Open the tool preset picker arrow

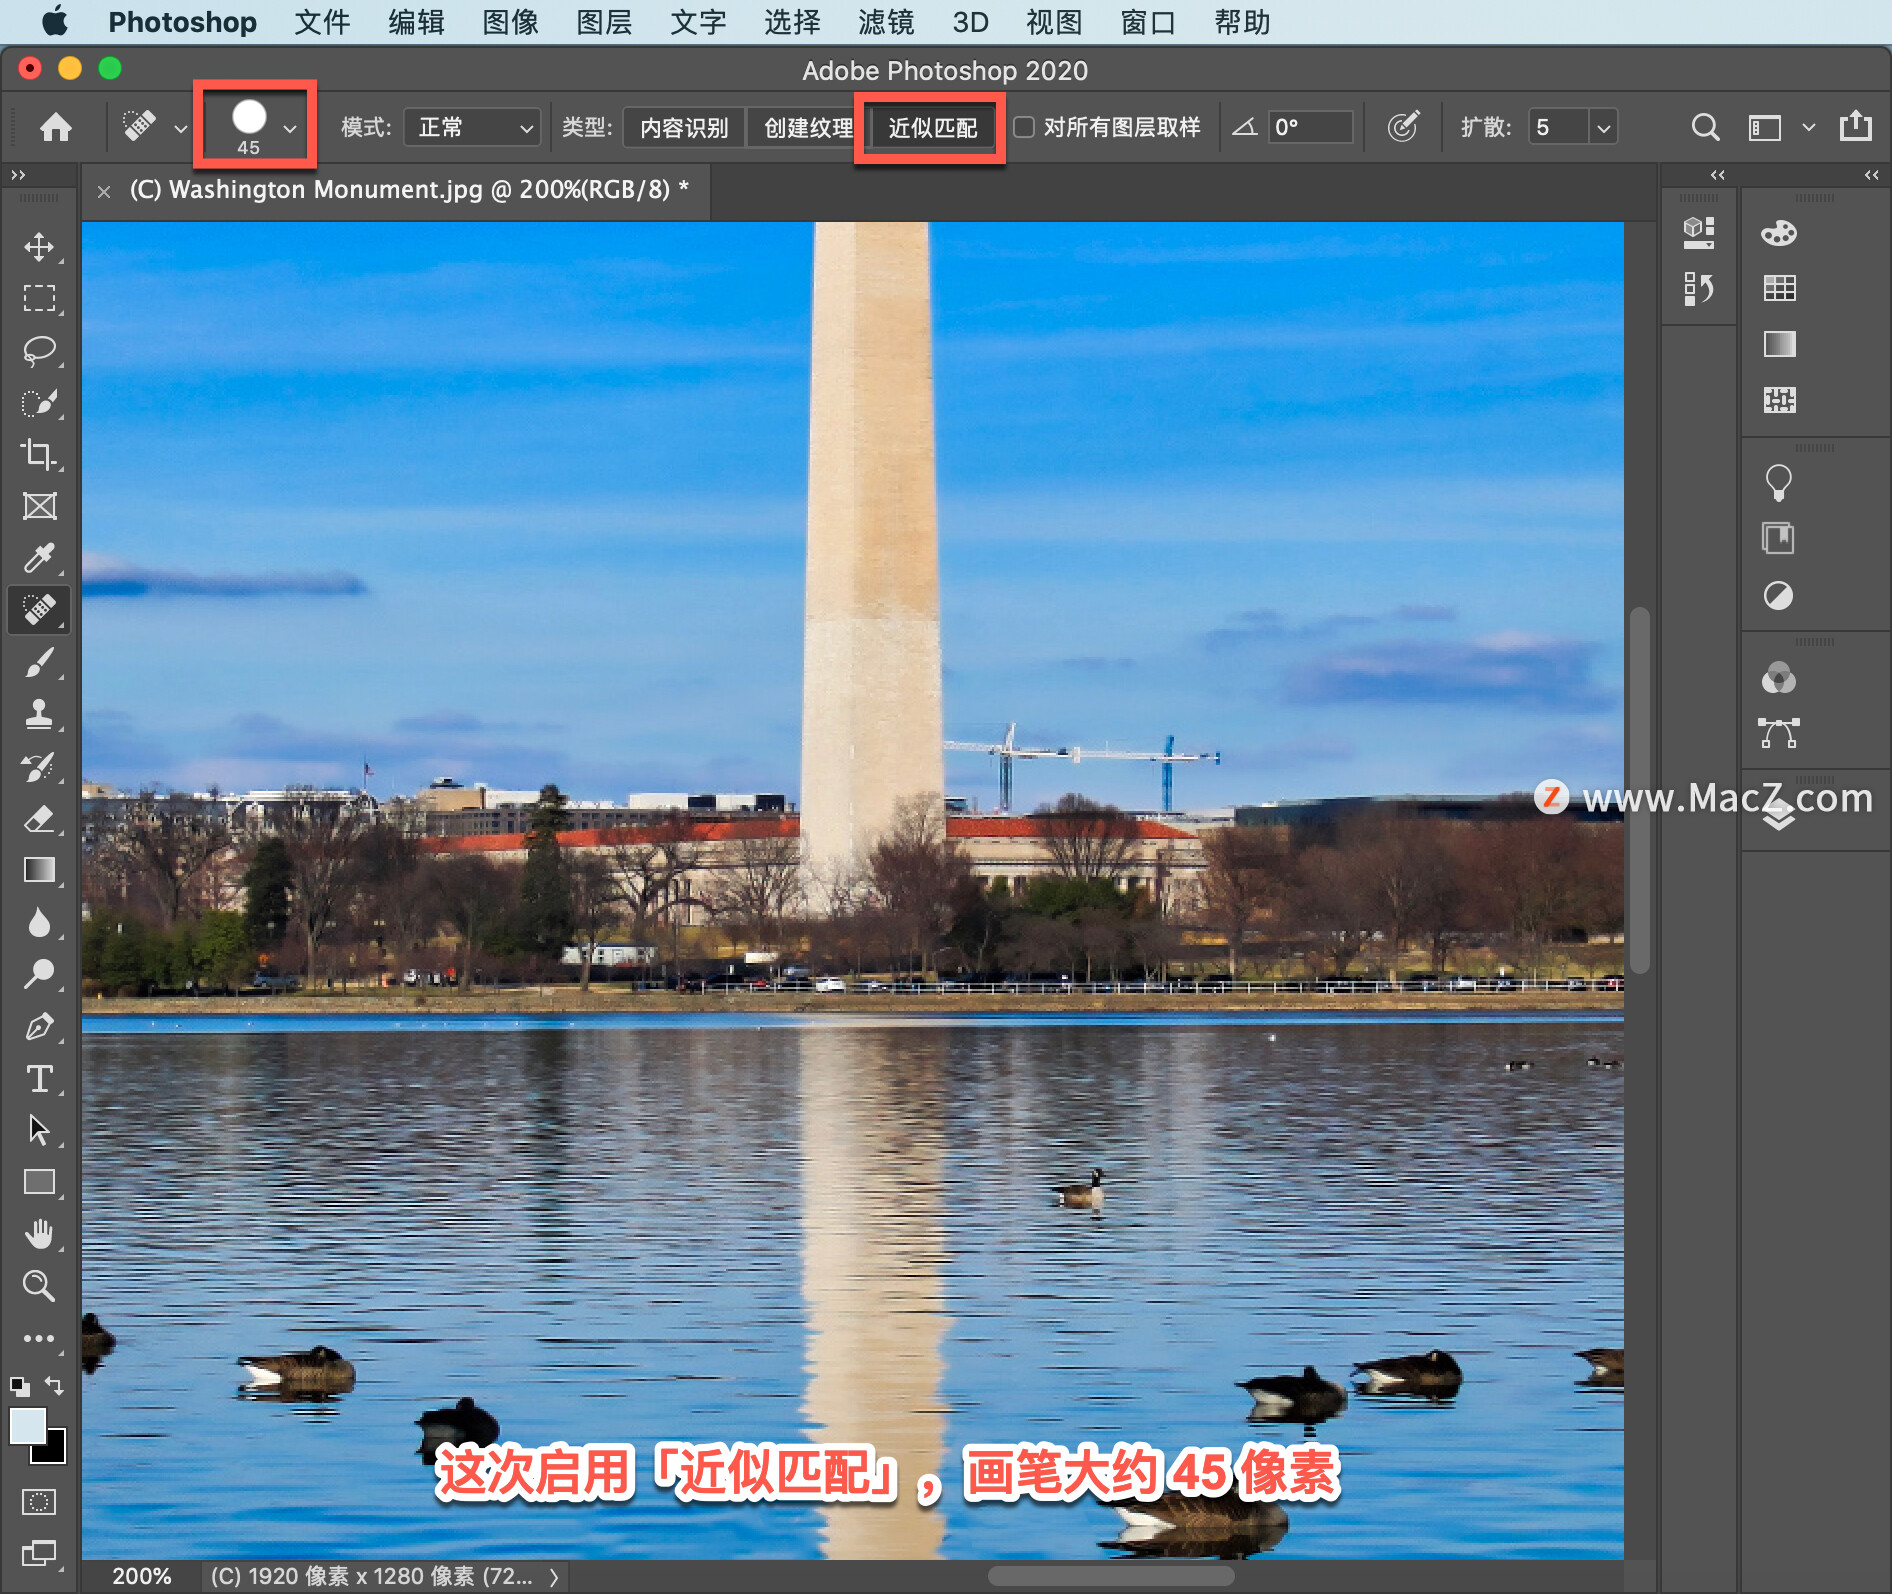181,128
